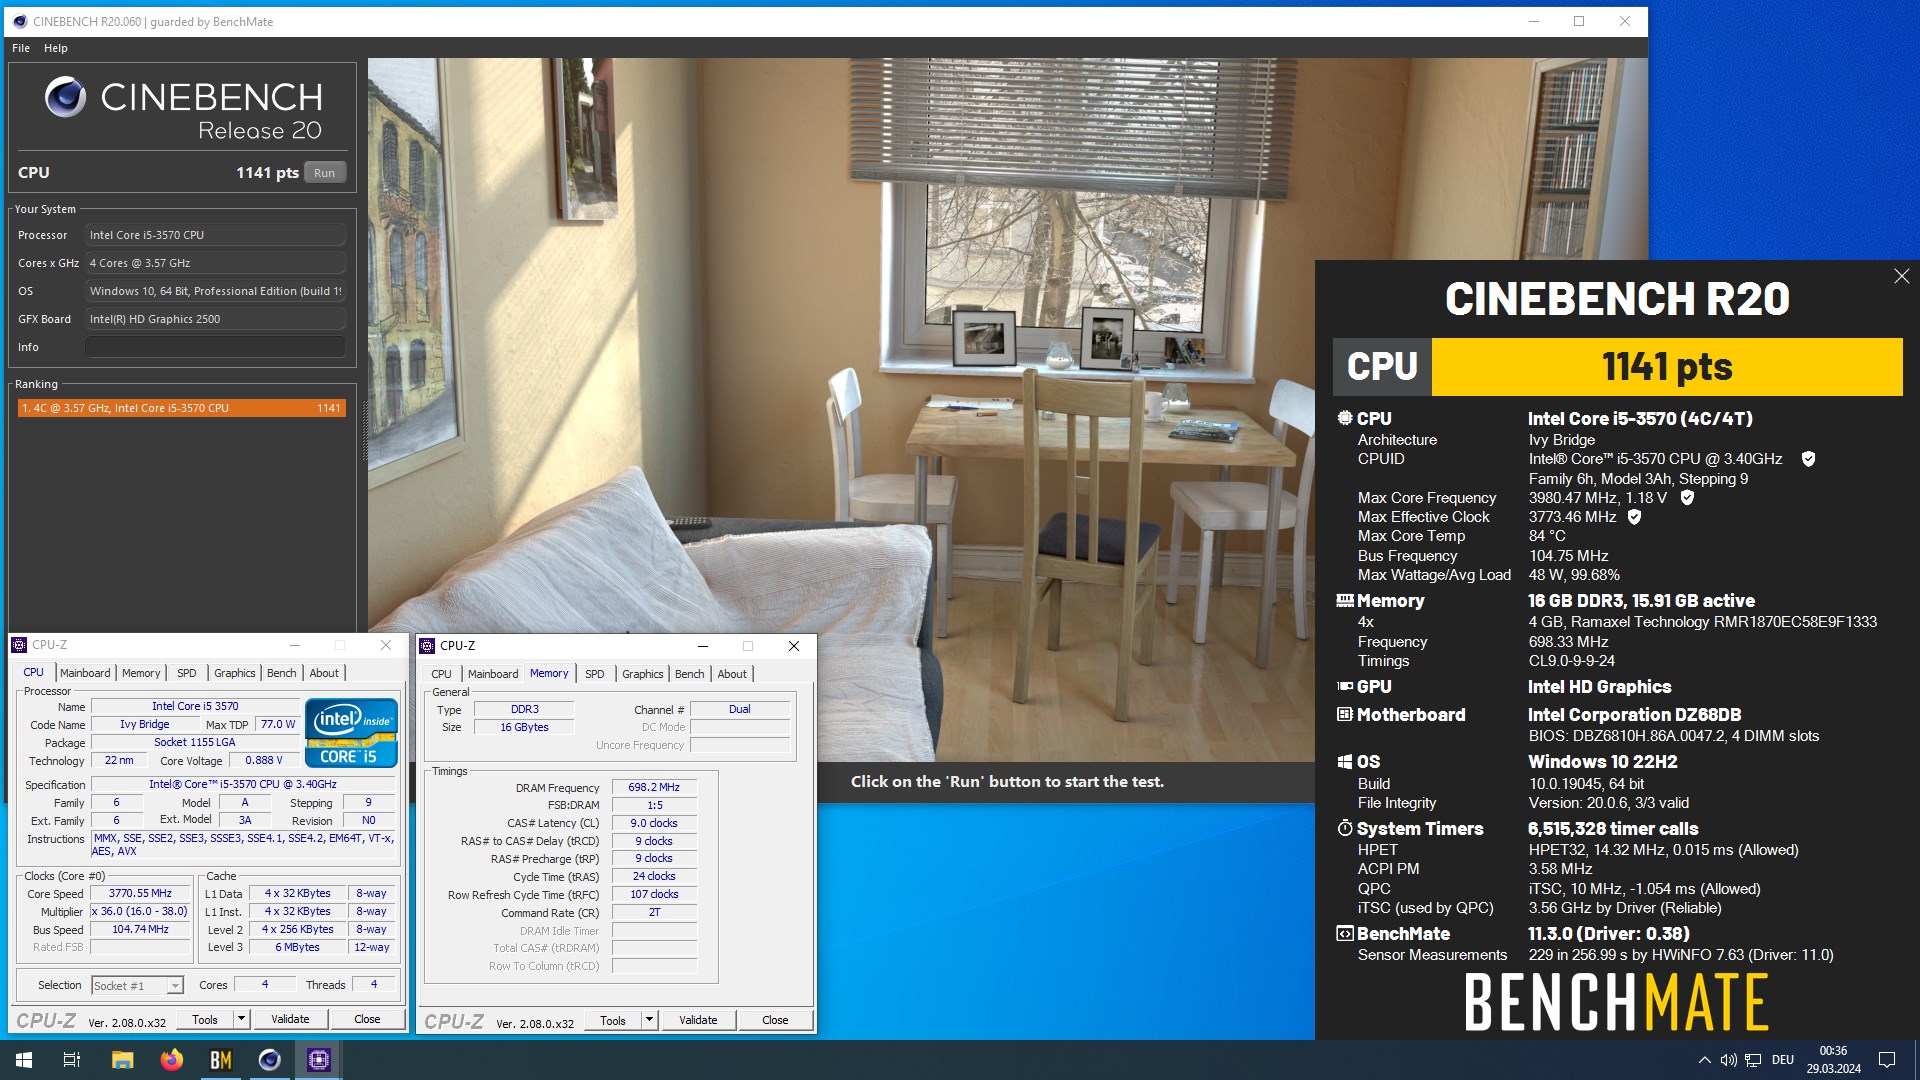Viewport: 1920px width, 1080px height.
Task: Click the DRAM Frequency 698.2 MHz value
Action: point(654,788)
